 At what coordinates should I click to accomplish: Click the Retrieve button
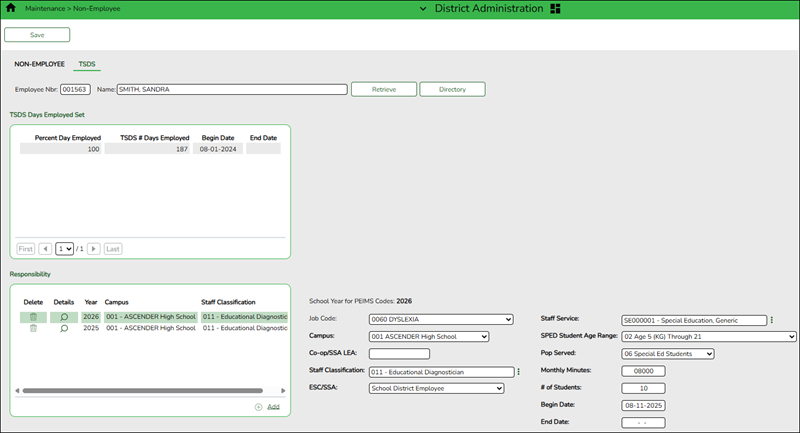click(x=383, y=89)
